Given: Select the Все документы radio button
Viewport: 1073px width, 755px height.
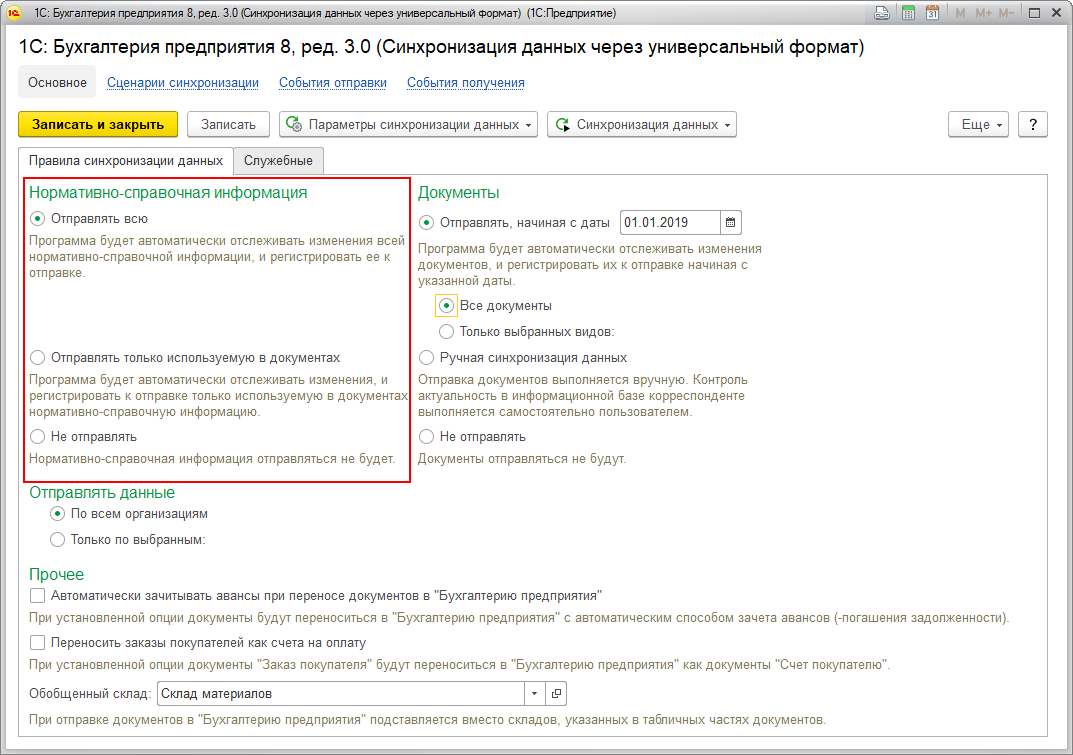Looking at the screenshot, I should (446, 305).
